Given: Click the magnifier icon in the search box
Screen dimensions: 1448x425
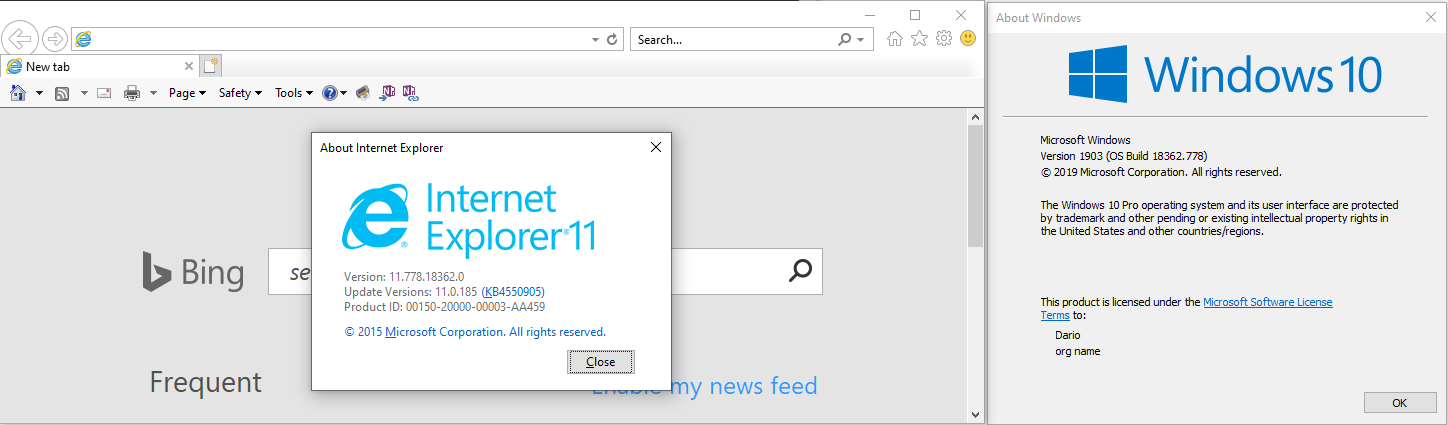Looking at the screenshot, I should [x=845, y=40].
